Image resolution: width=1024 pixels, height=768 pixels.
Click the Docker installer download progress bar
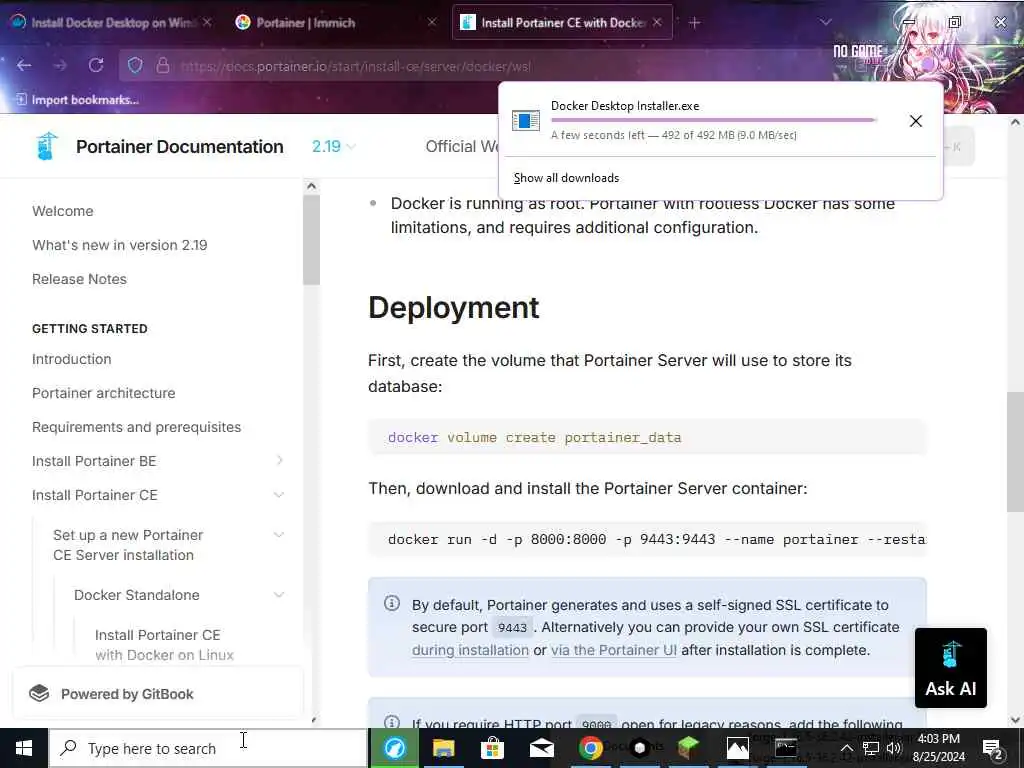[x=713, y=120]
